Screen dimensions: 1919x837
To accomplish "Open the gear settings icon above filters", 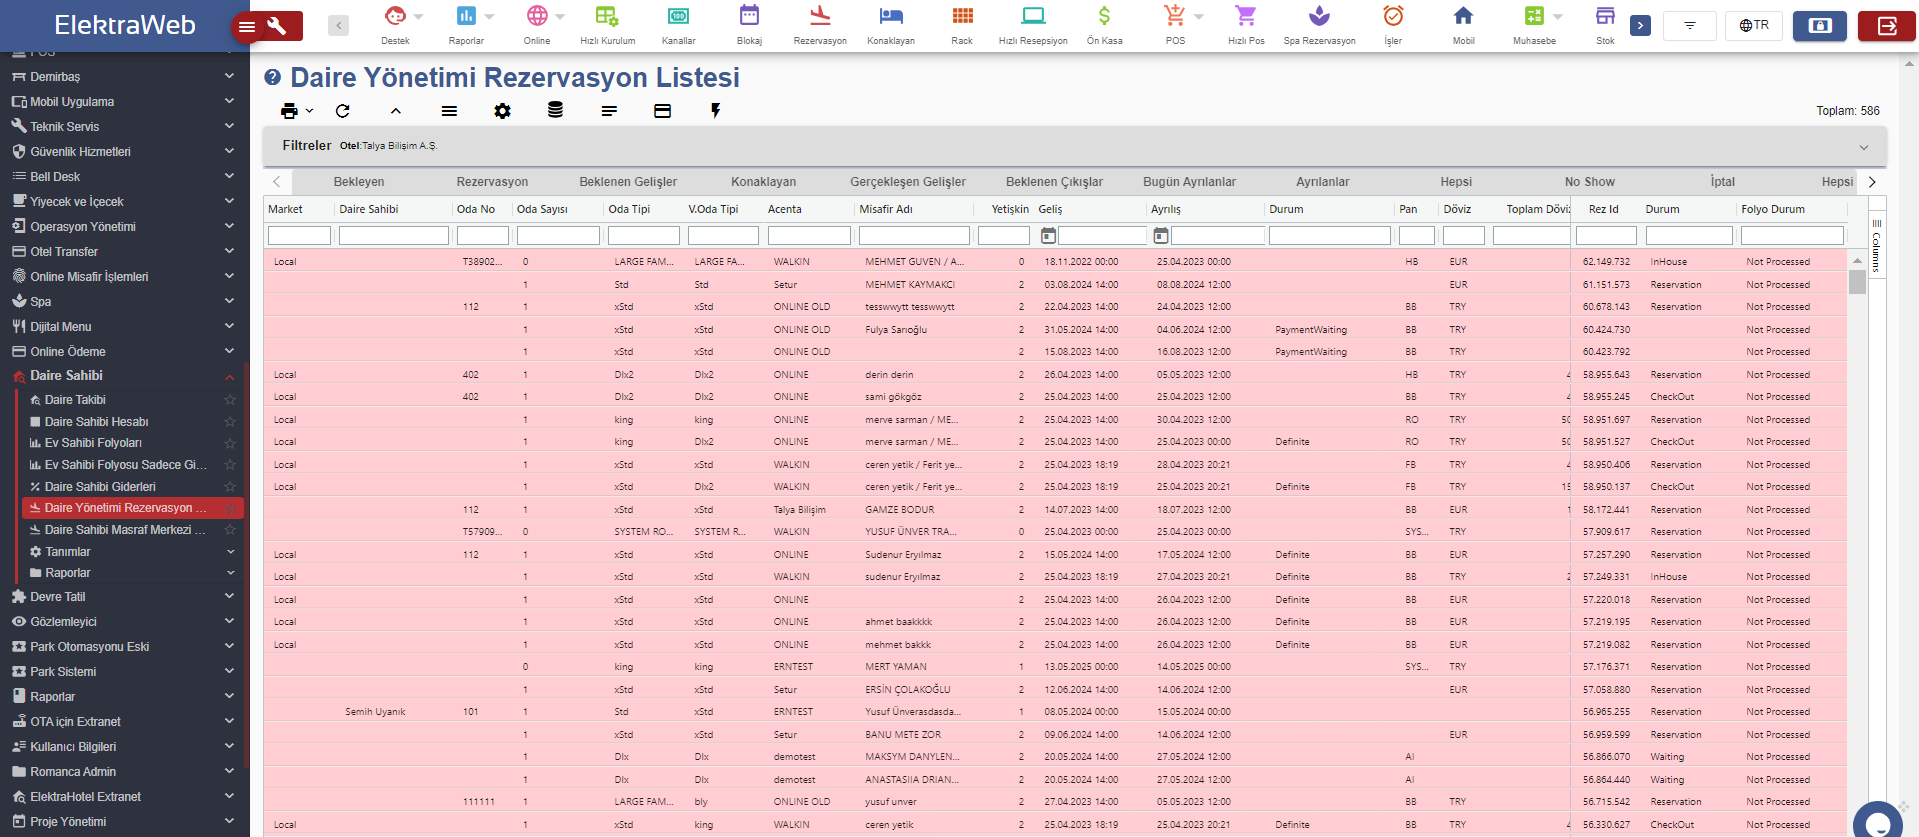I will (502, 111).
